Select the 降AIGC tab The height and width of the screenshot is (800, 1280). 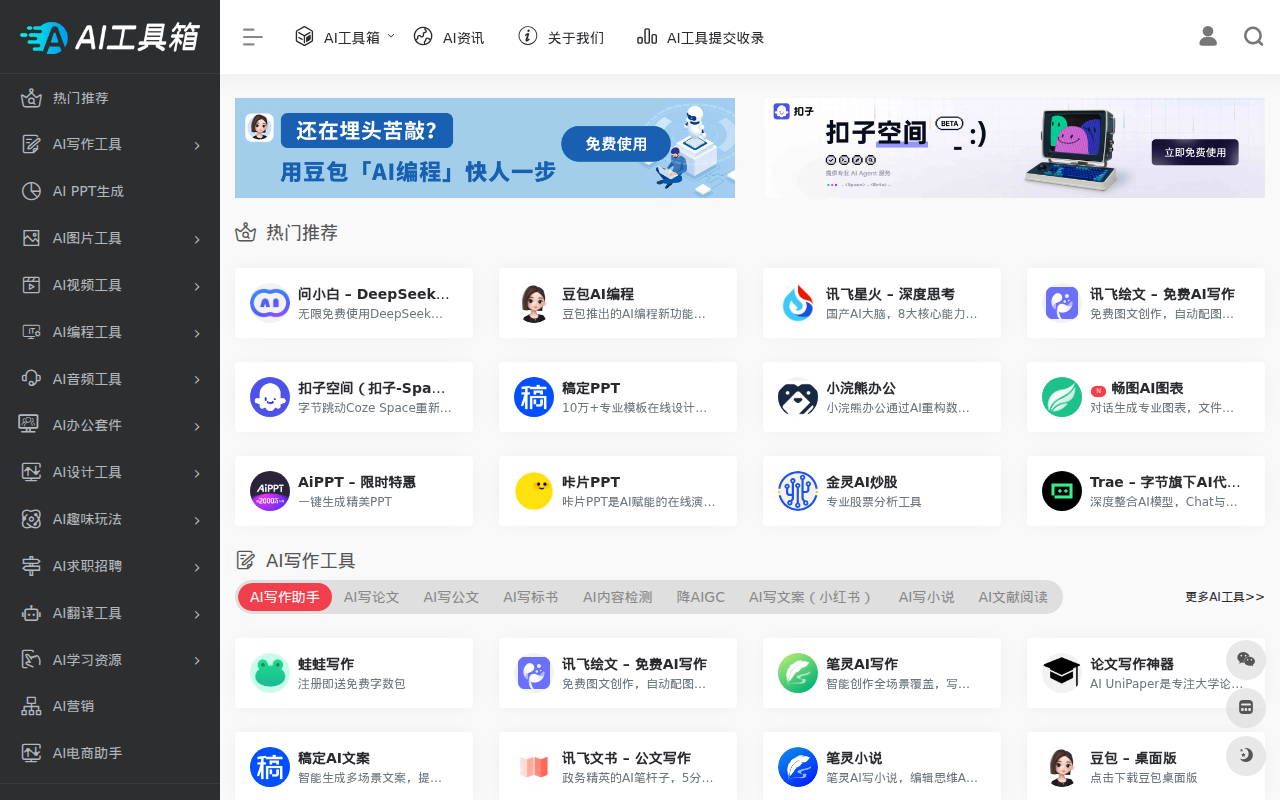point(700,597)
